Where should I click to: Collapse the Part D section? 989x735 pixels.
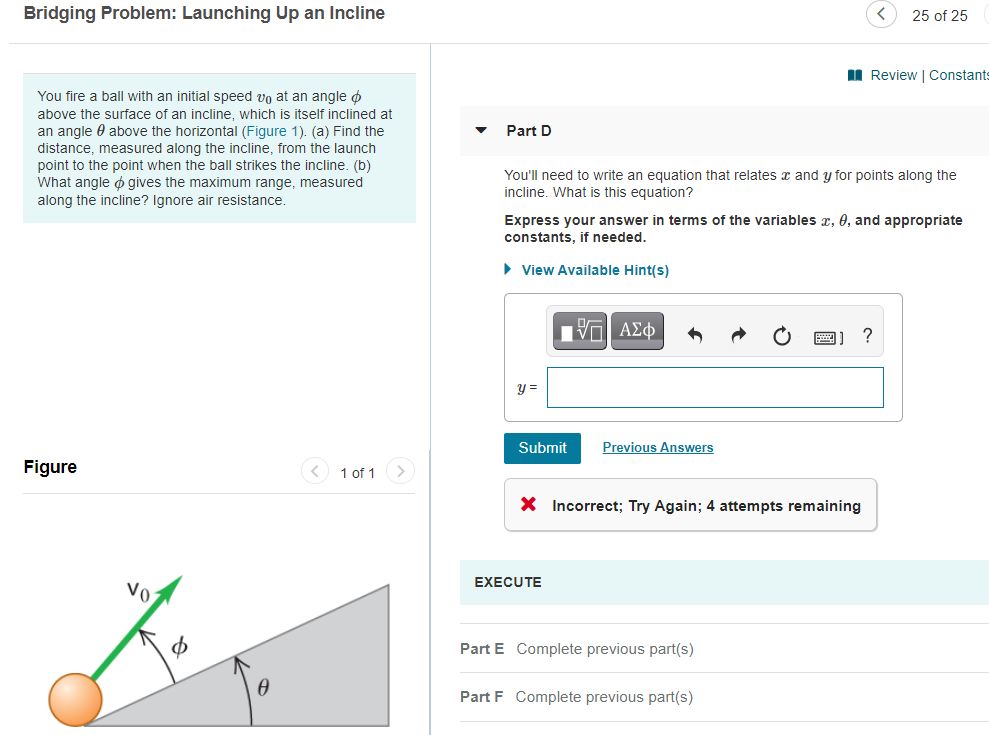(x=482, y=131)
